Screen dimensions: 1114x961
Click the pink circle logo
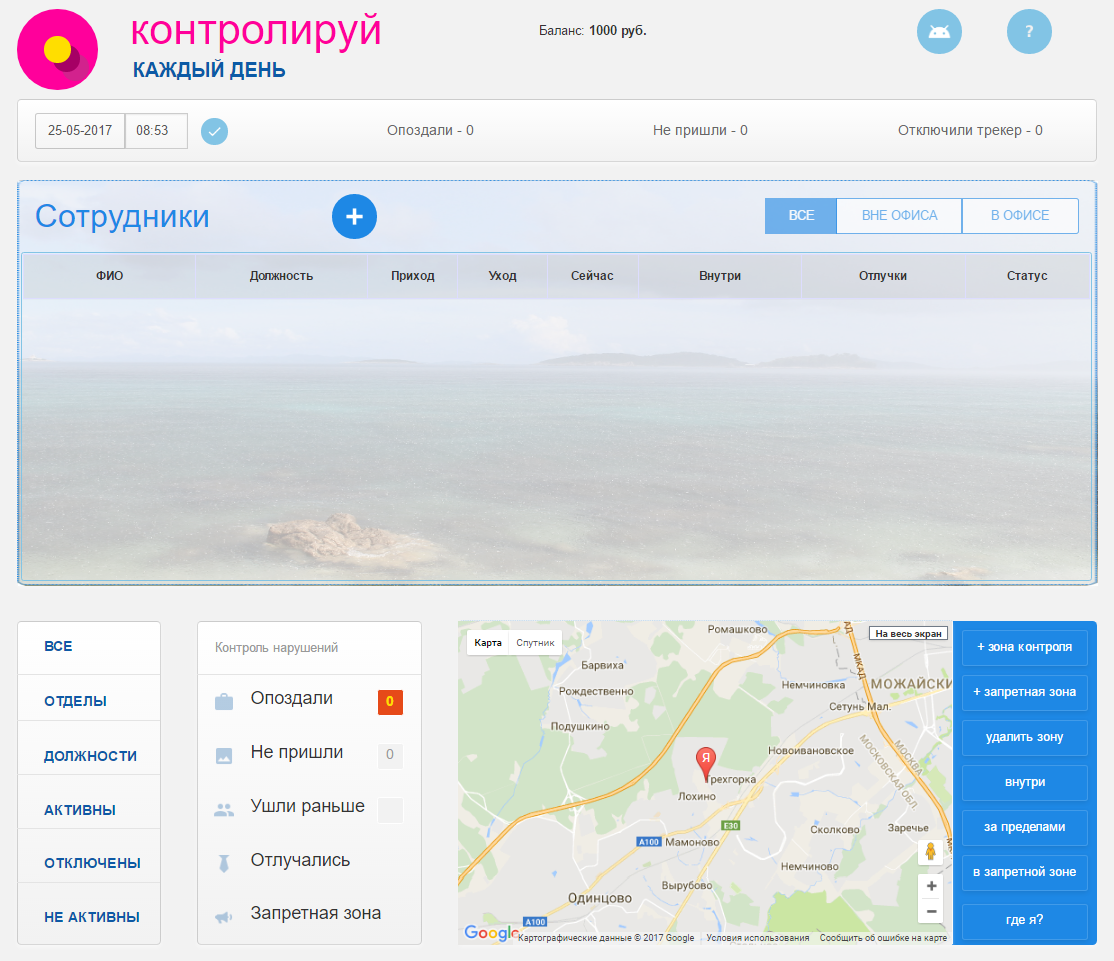[x=58, y=50]
